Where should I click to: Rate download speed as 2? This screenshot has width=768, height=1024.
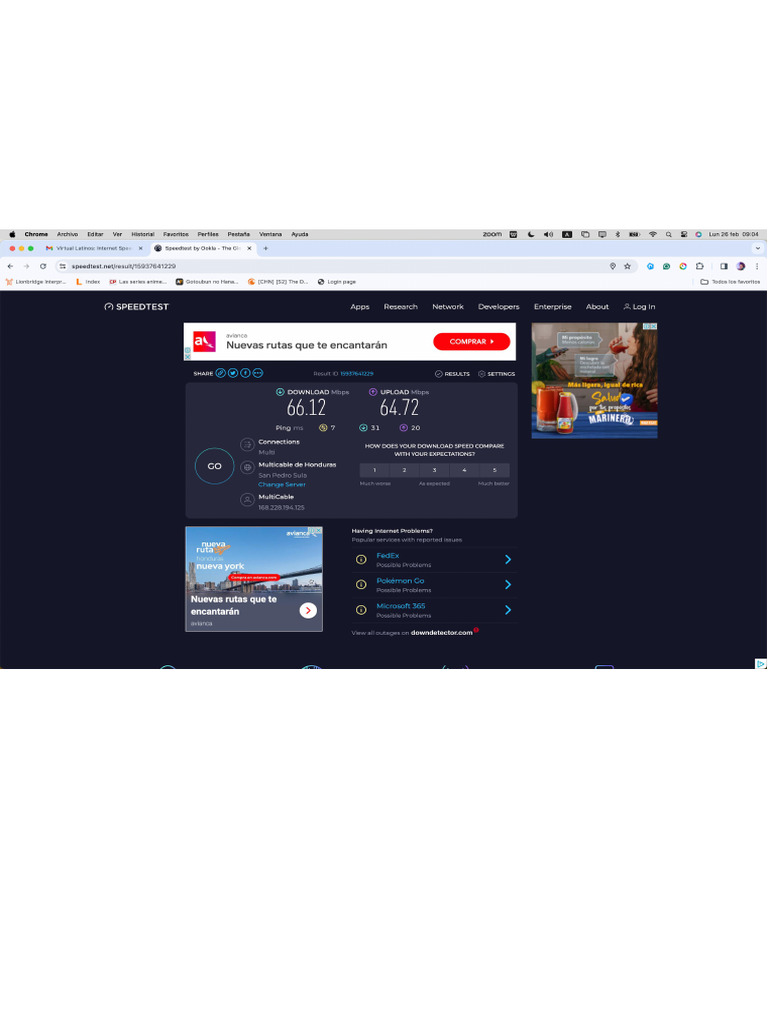coord(404,470)
